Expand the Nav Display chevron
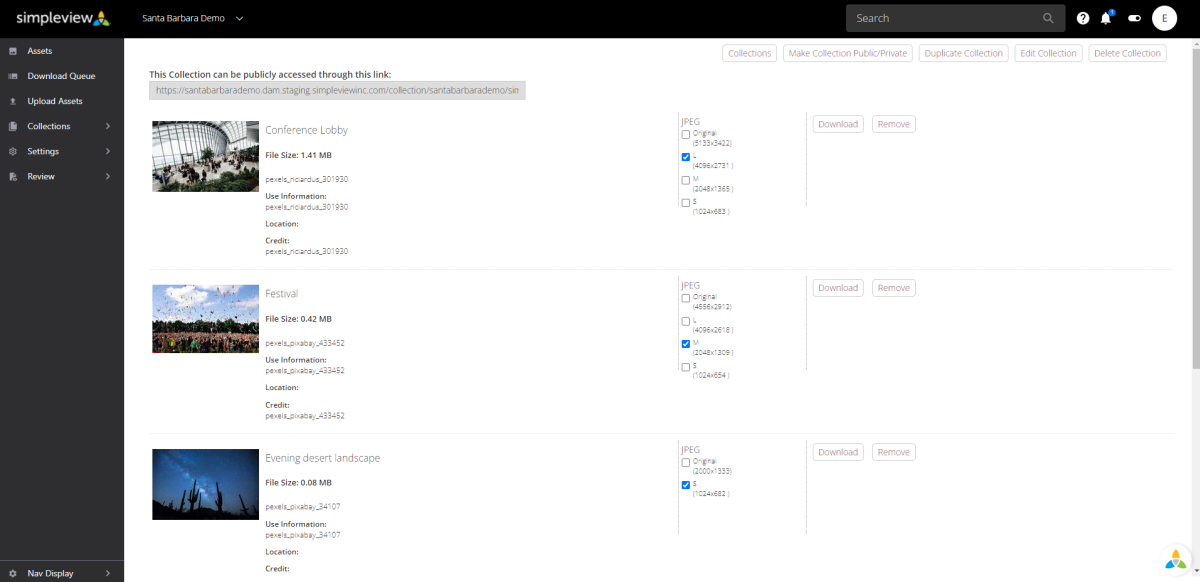 tap(108, 573)
